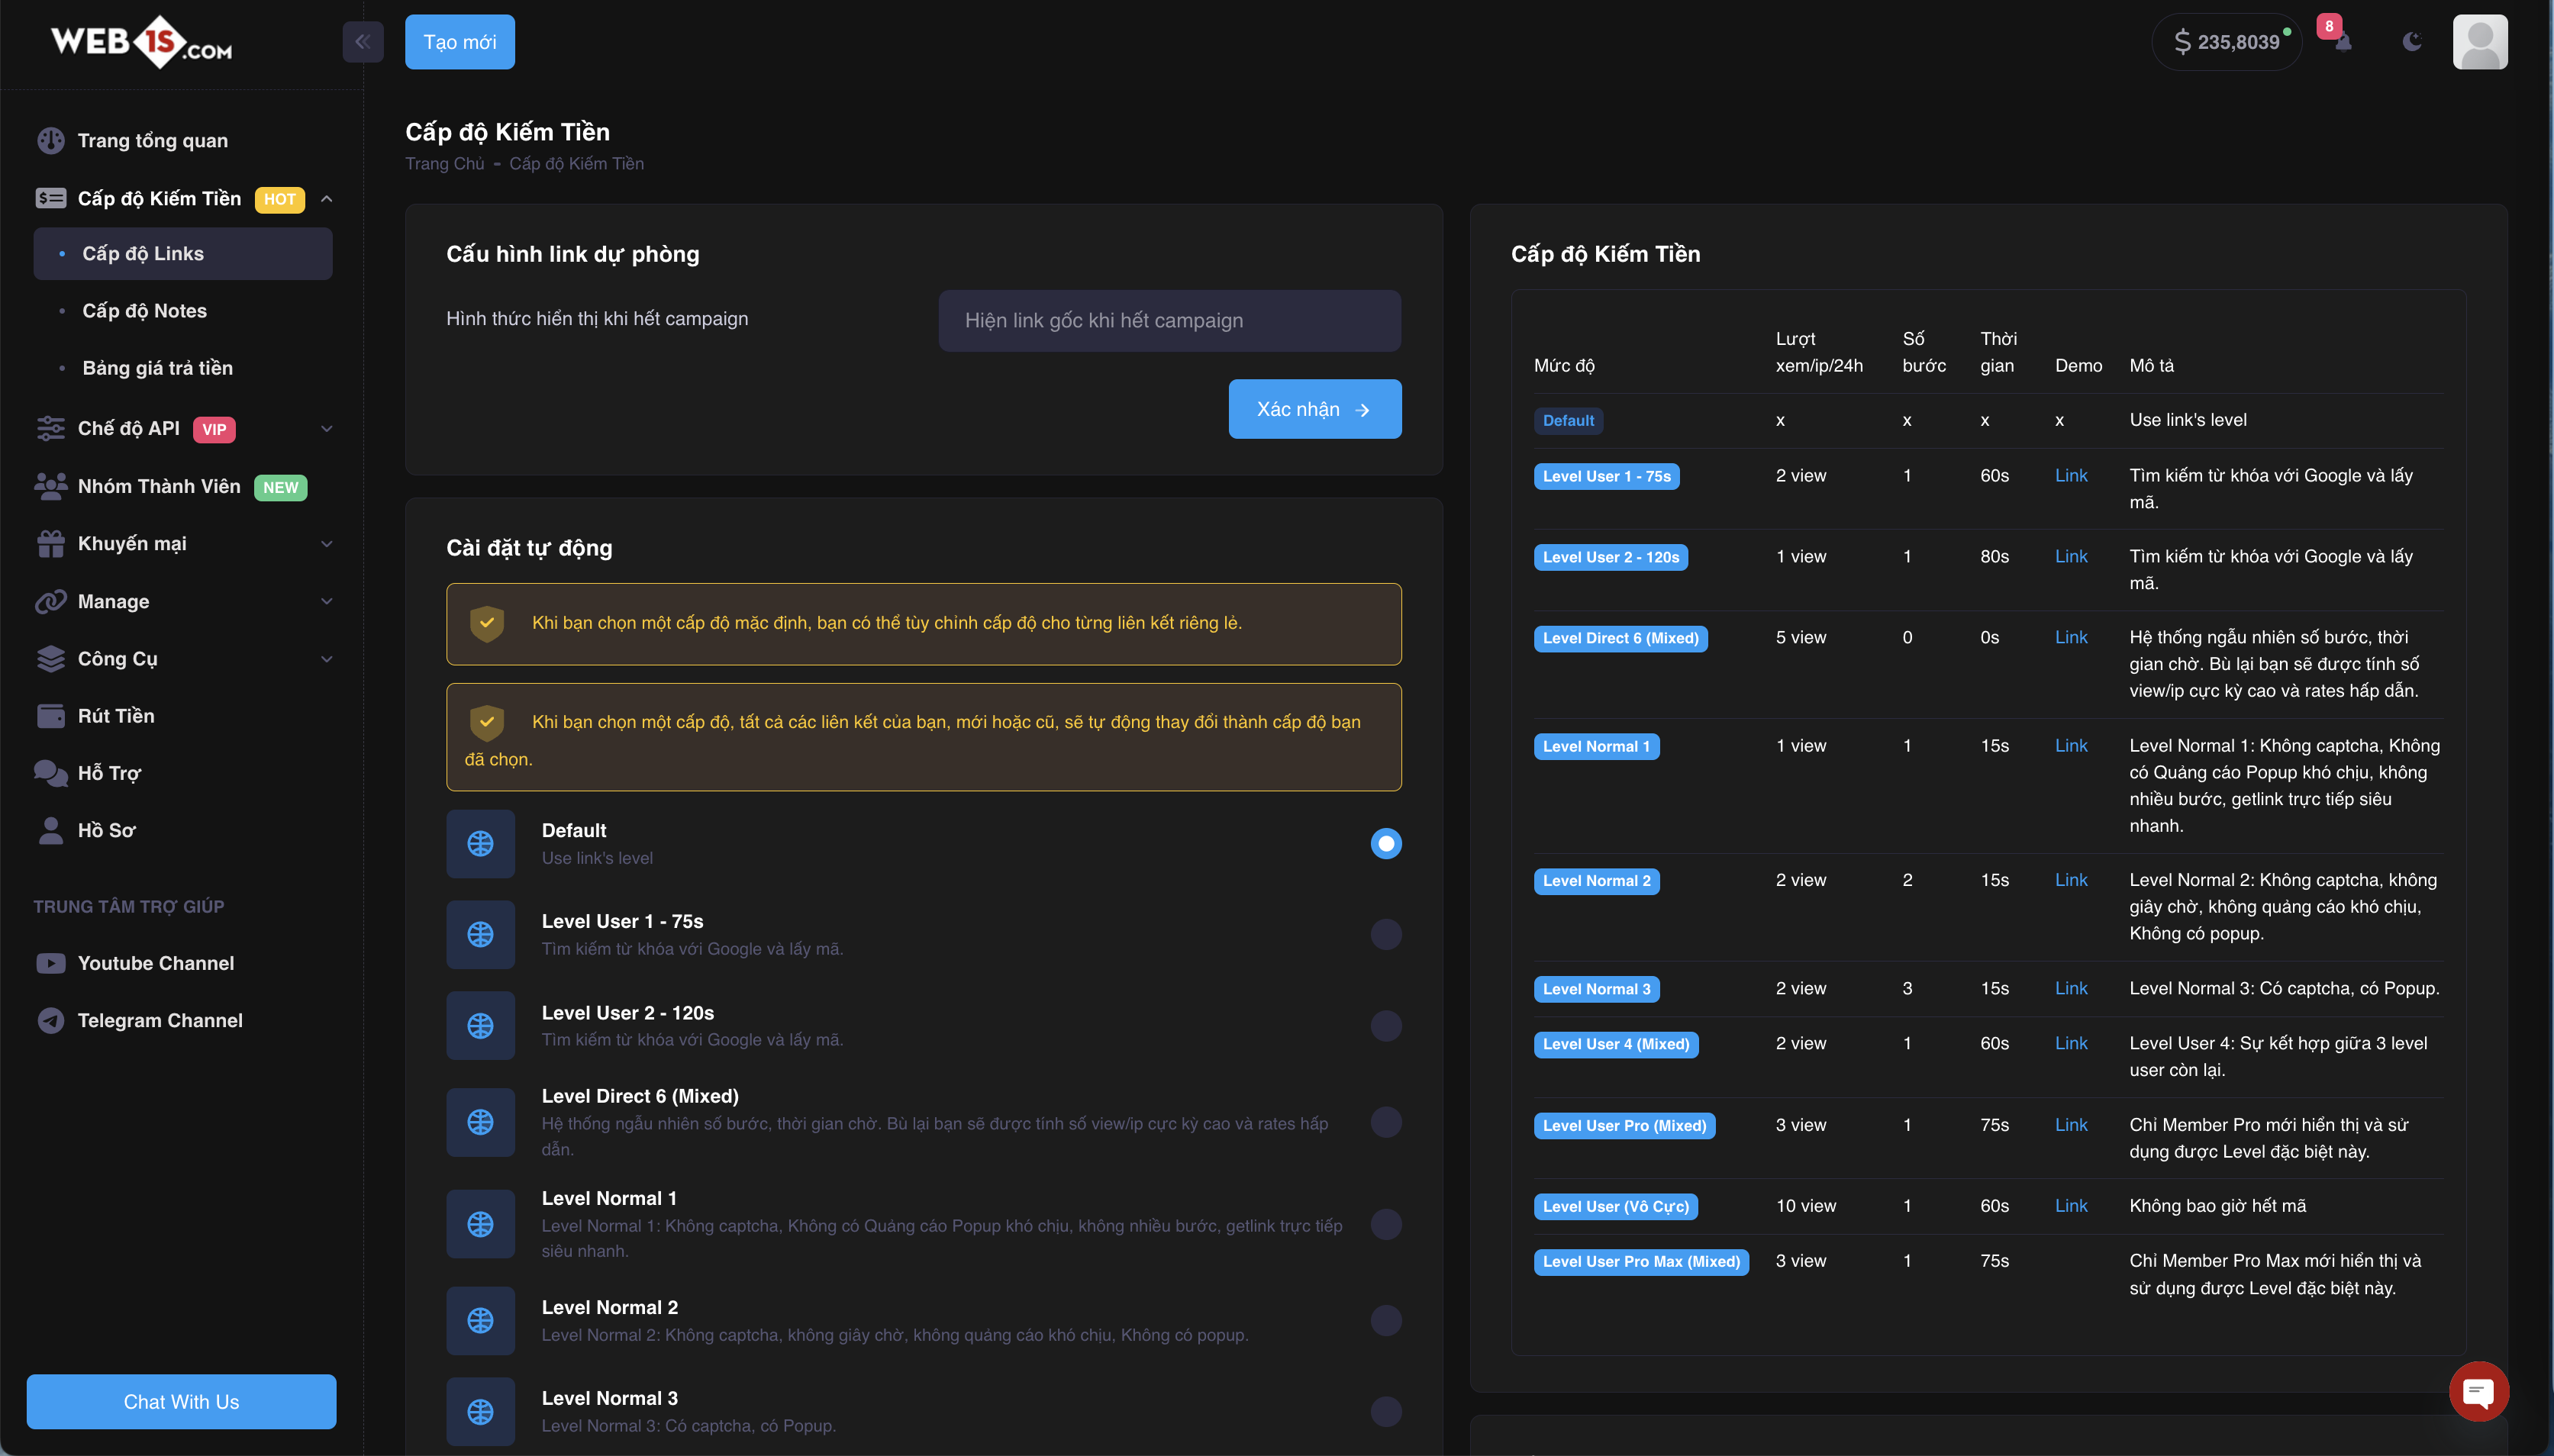Click globe icon of Level User 1 - 75s
Image resolution: width=2554 pixels, height=1456 pixels.
click(x=481, y=934)
